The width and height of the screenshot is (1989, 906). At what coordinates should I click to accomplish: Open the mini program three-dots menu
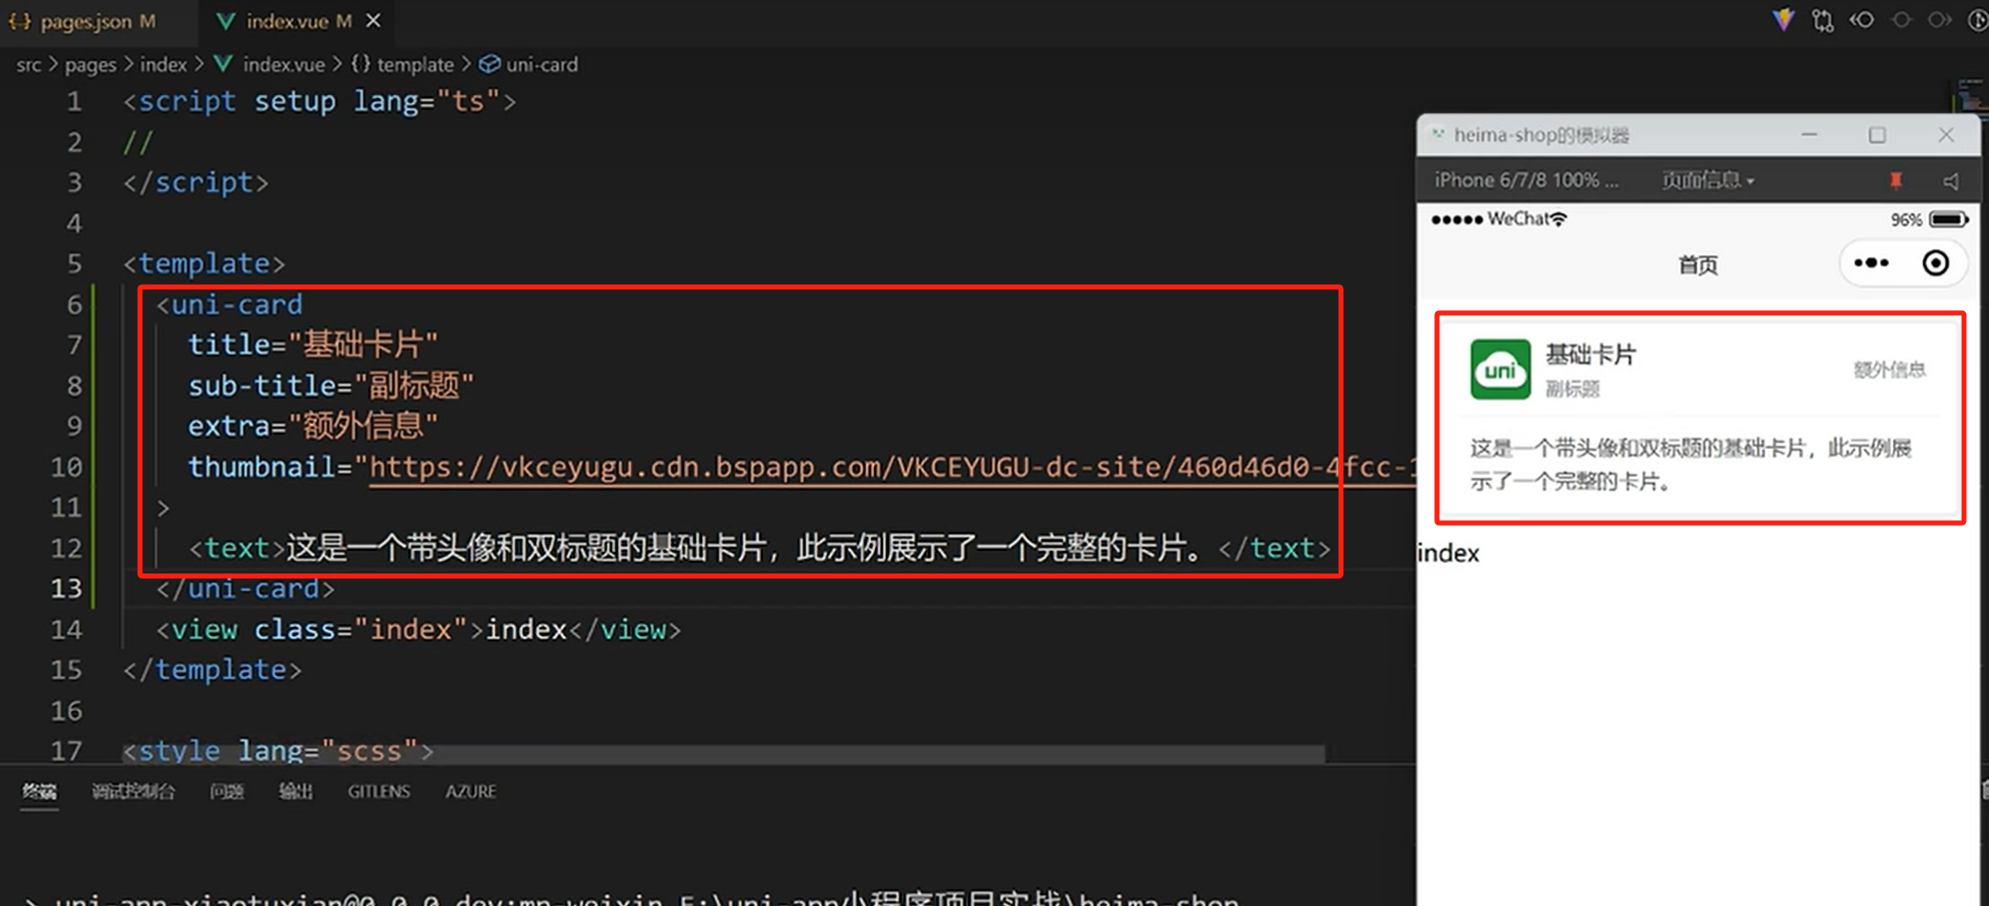click(1871, 263)
